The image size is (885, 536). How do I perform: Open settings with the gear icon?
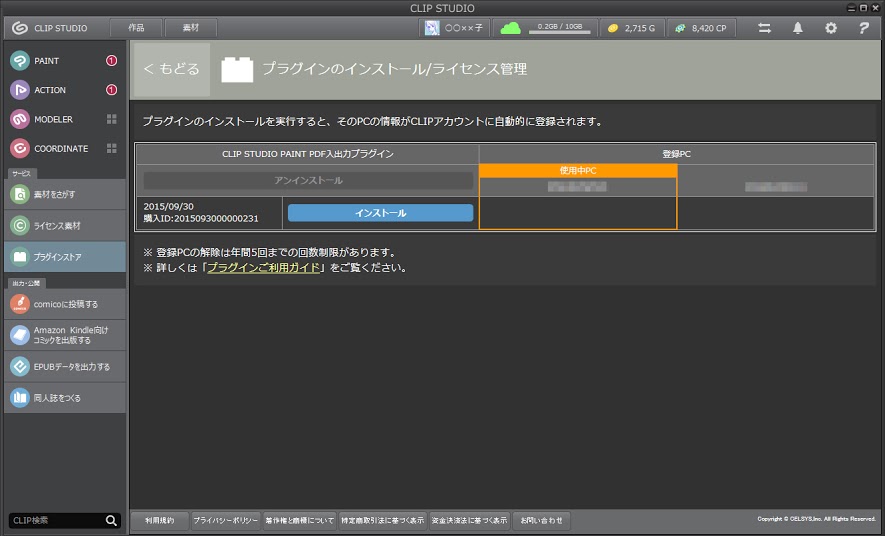click(x=831, y=28)
